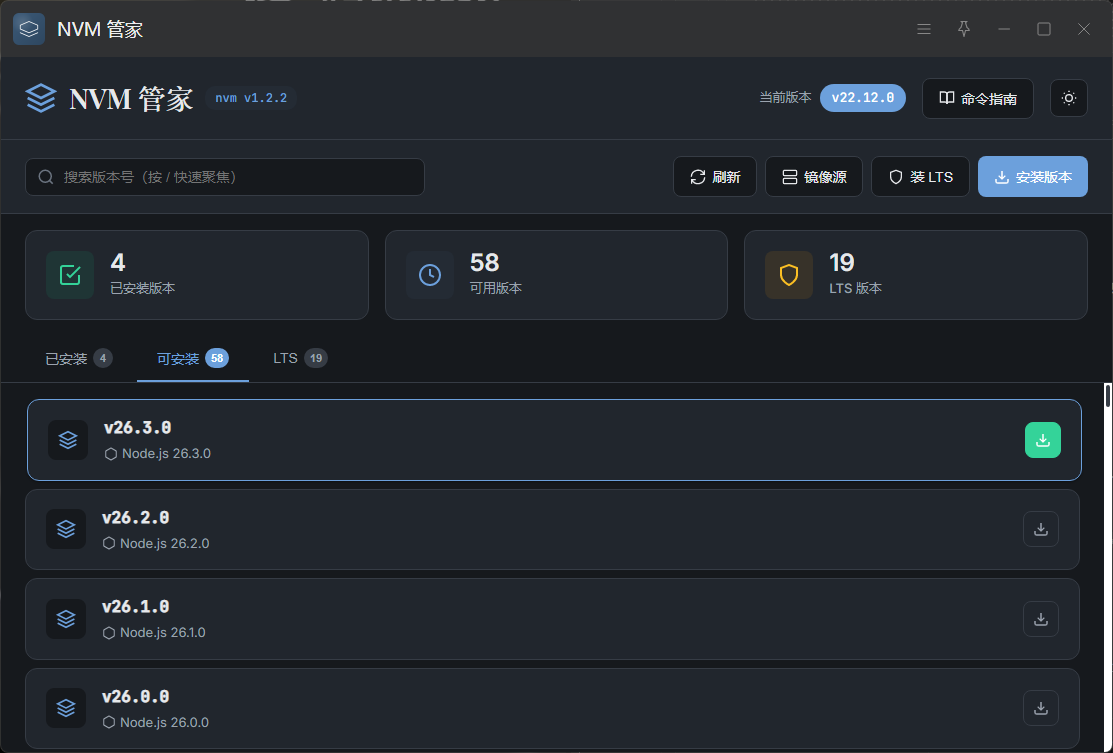This screenshot has height=753, width=1113.
Task: Click the nvm v1.2.2 version badge
Action: point(251,98)
